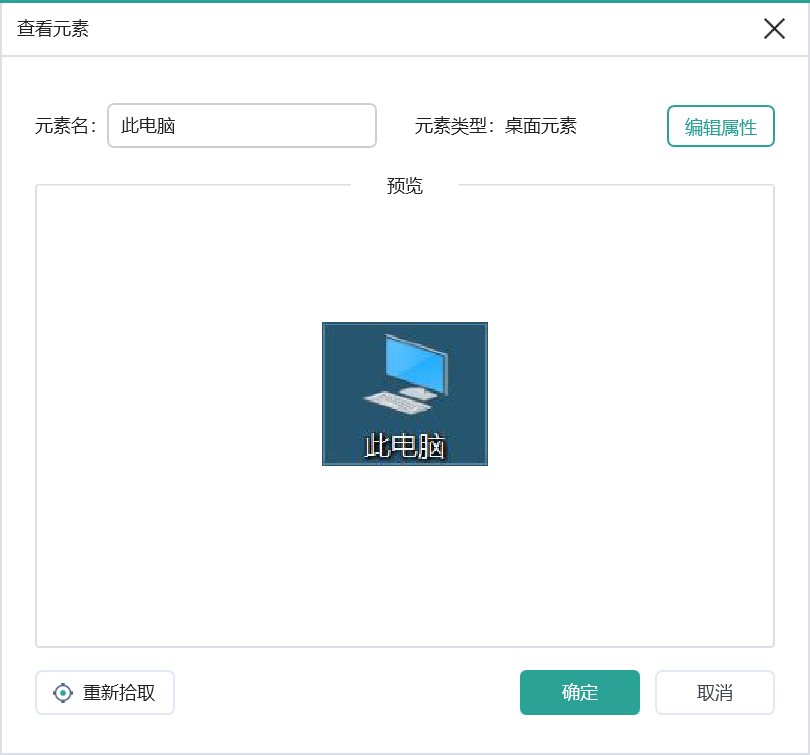The height and width of the screenshot is (755, 810).
Task: Click the 编辑属性 button
Action: (x=721, y=126)
